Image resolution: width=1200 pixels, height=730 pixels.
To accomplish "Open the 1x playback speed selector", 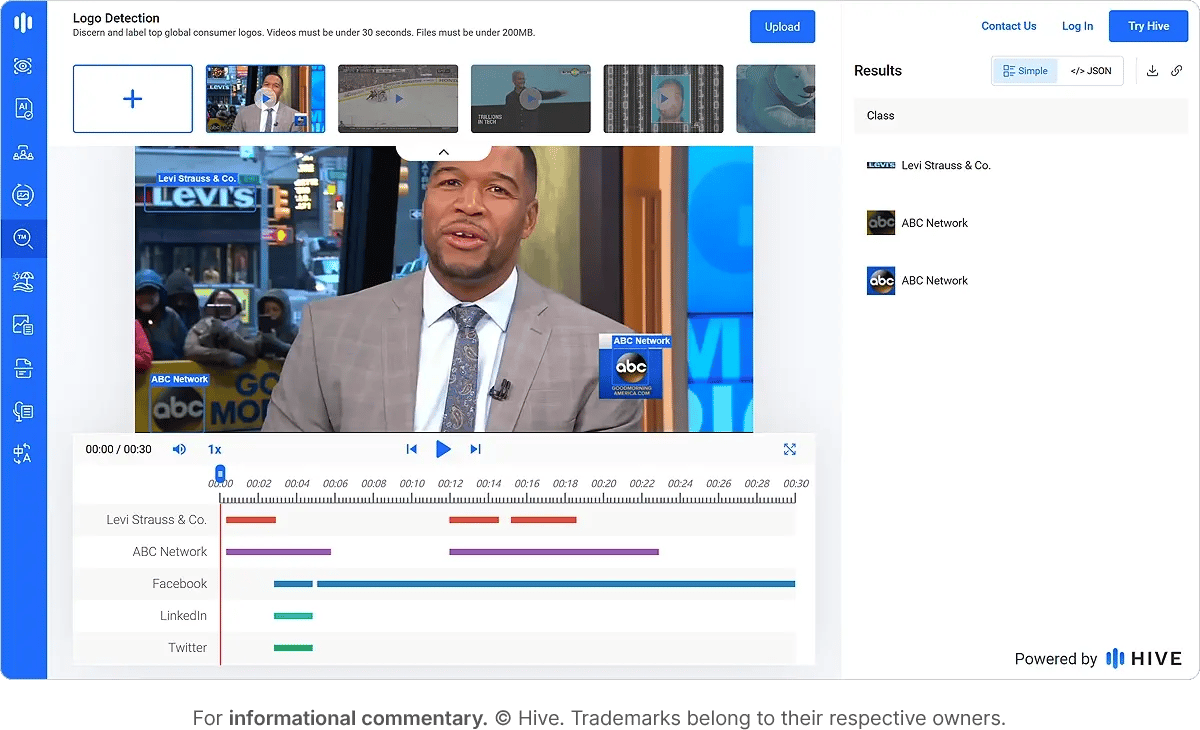I will [x=214, y=449].
